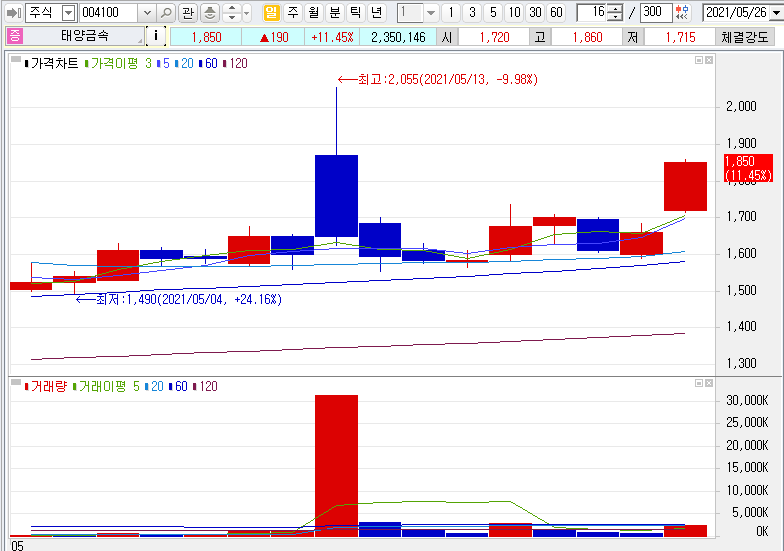Screen dimensions: 784x551
Task: Switch to 년 yearly chart period
Action: click(376, 12)
